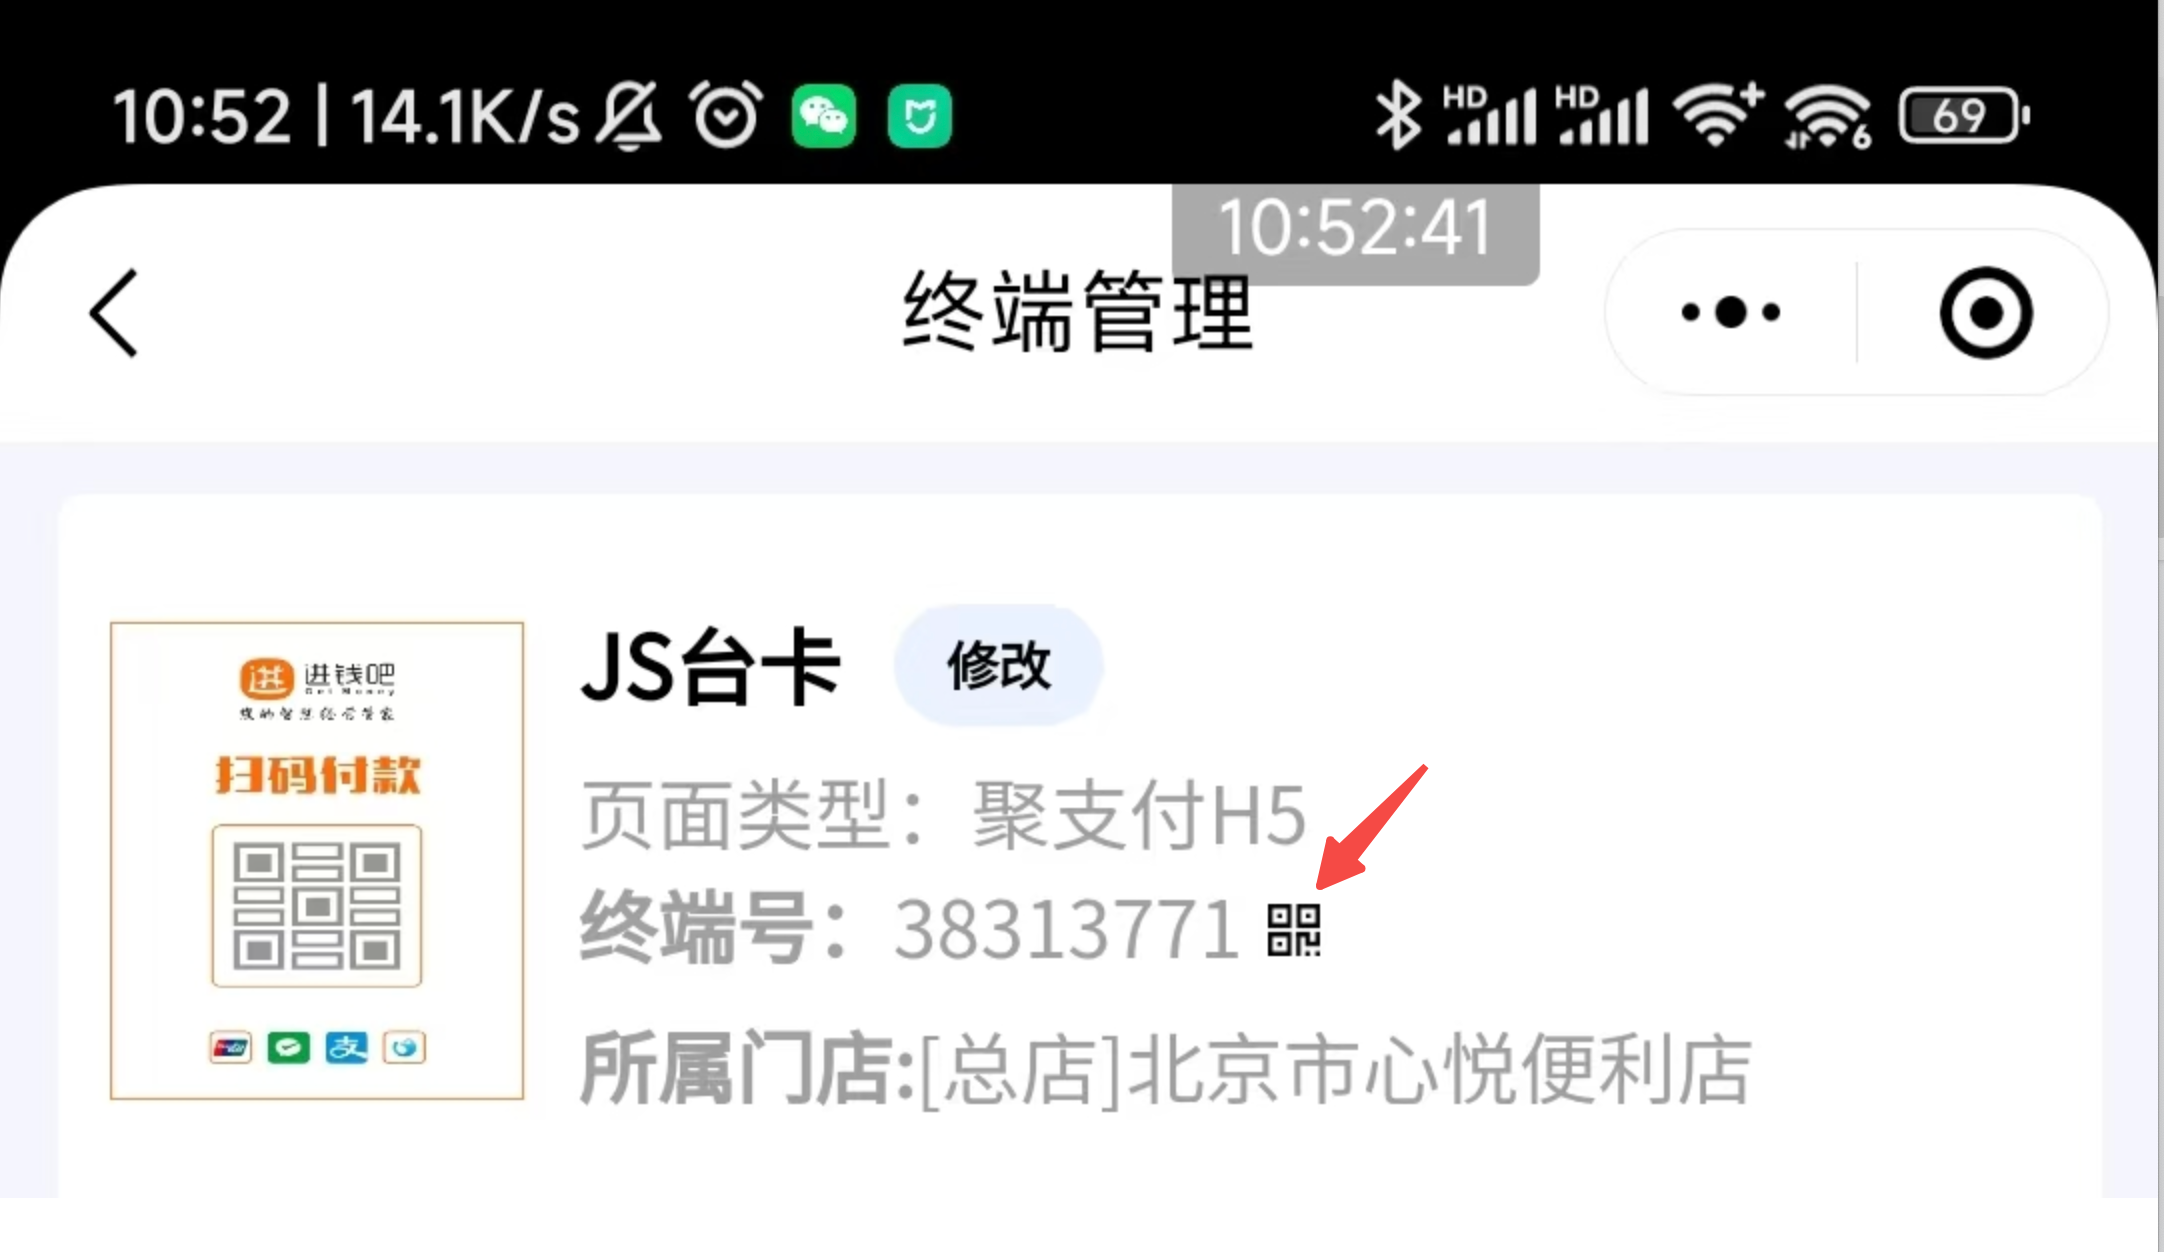
Task: Tap the 页面类型 聚支付H5 line
Action: 943,815
